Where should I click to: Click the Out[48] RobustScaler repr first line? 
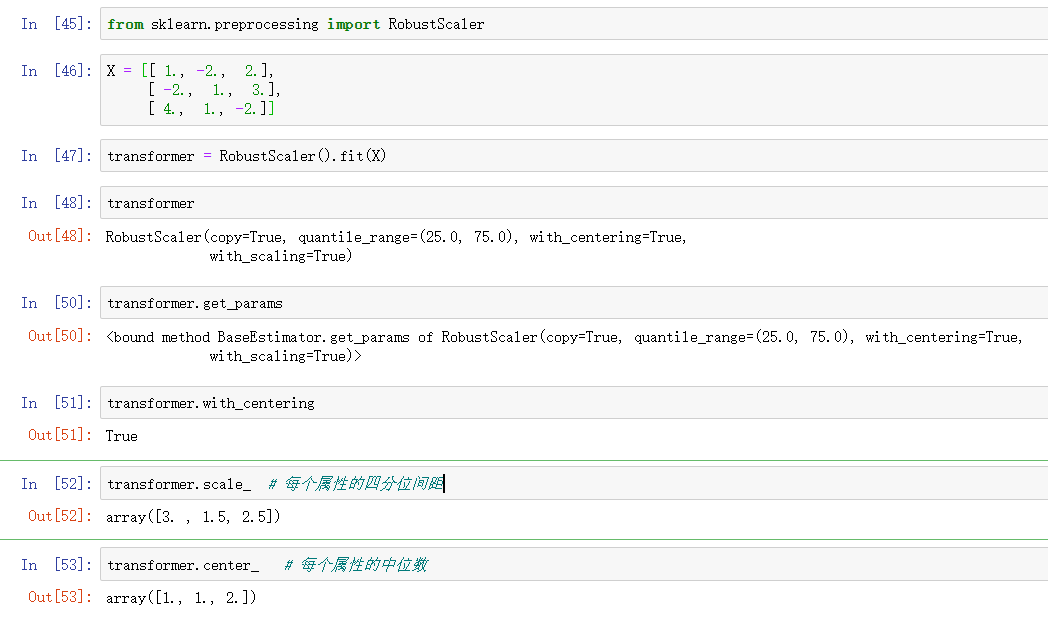[396, 237]
